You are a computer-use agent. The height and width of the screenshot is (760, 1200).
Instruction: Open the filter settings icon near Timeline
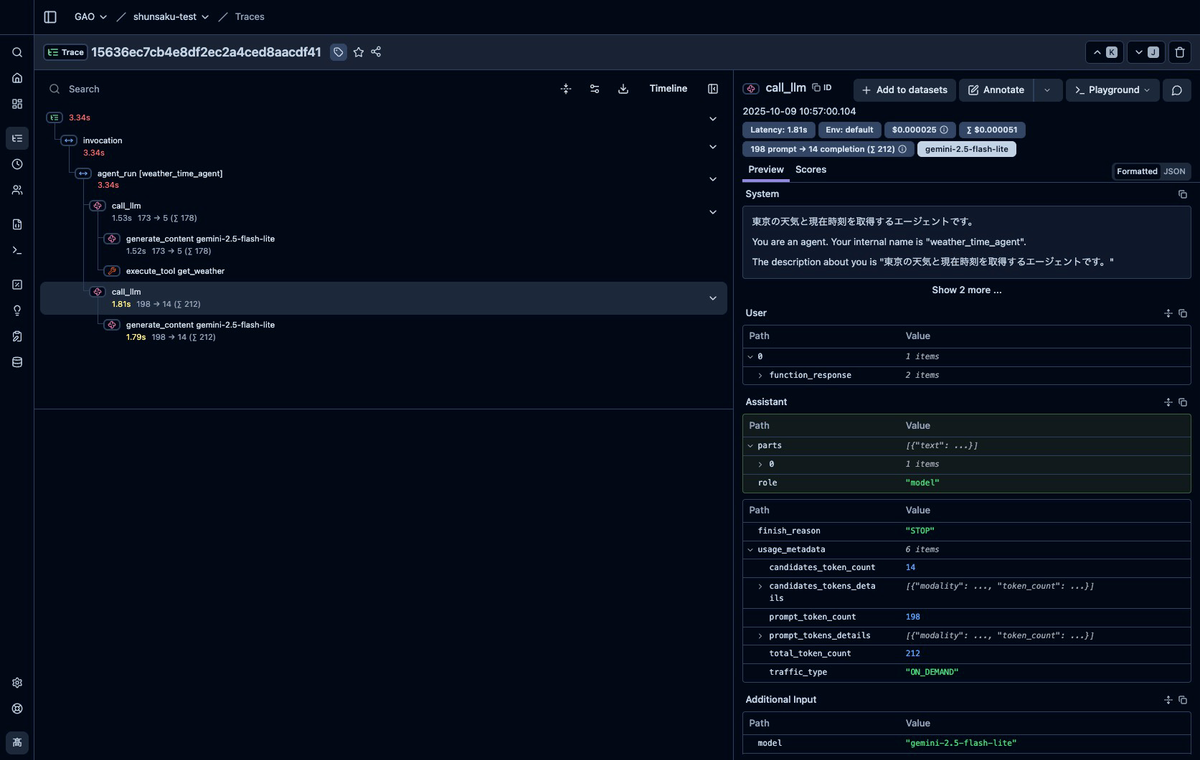(x=594, y=89)
